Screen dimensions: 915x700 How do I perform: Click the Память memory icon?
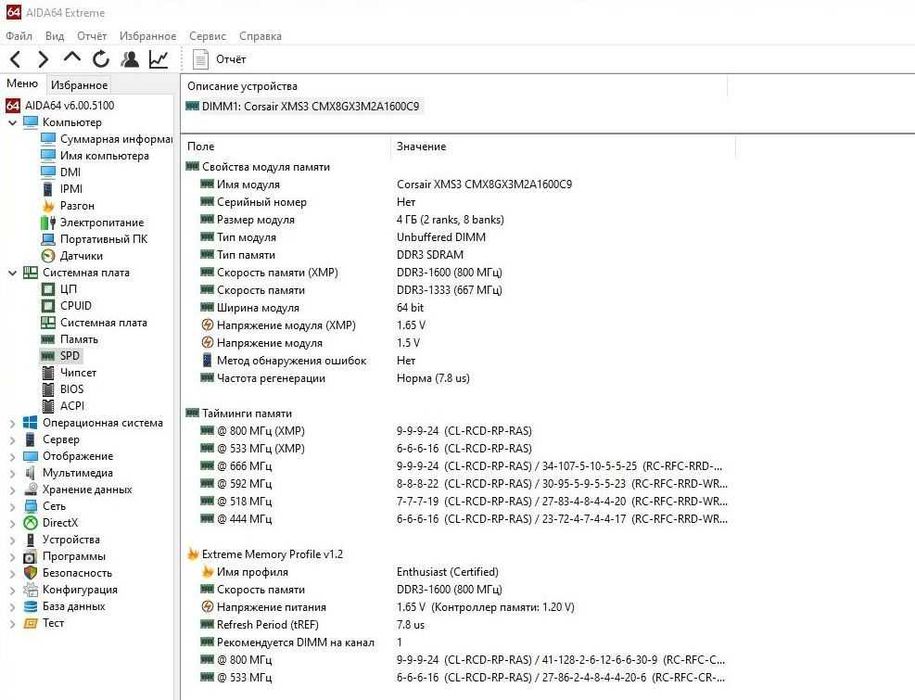click(x=48, y=340)
